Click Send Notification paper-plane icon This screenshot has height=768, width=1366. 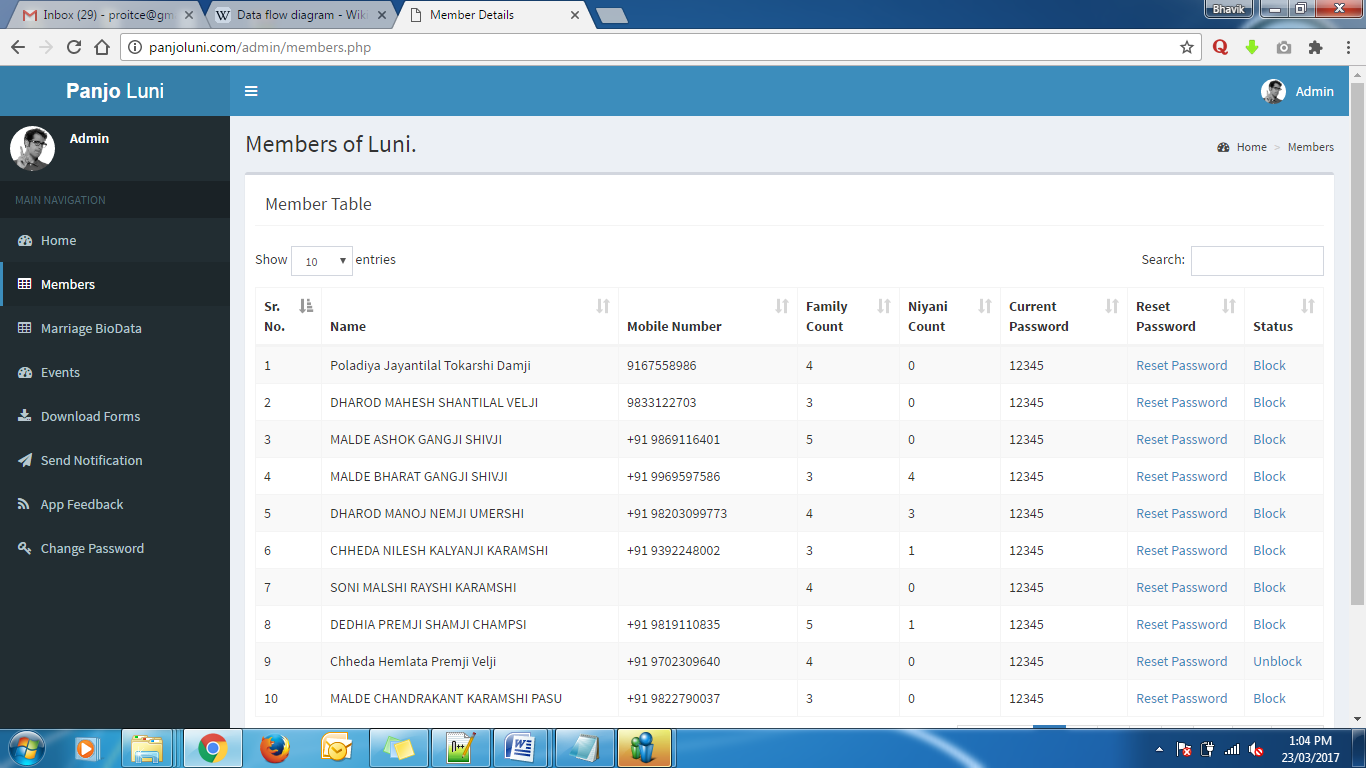pos(25,460)
